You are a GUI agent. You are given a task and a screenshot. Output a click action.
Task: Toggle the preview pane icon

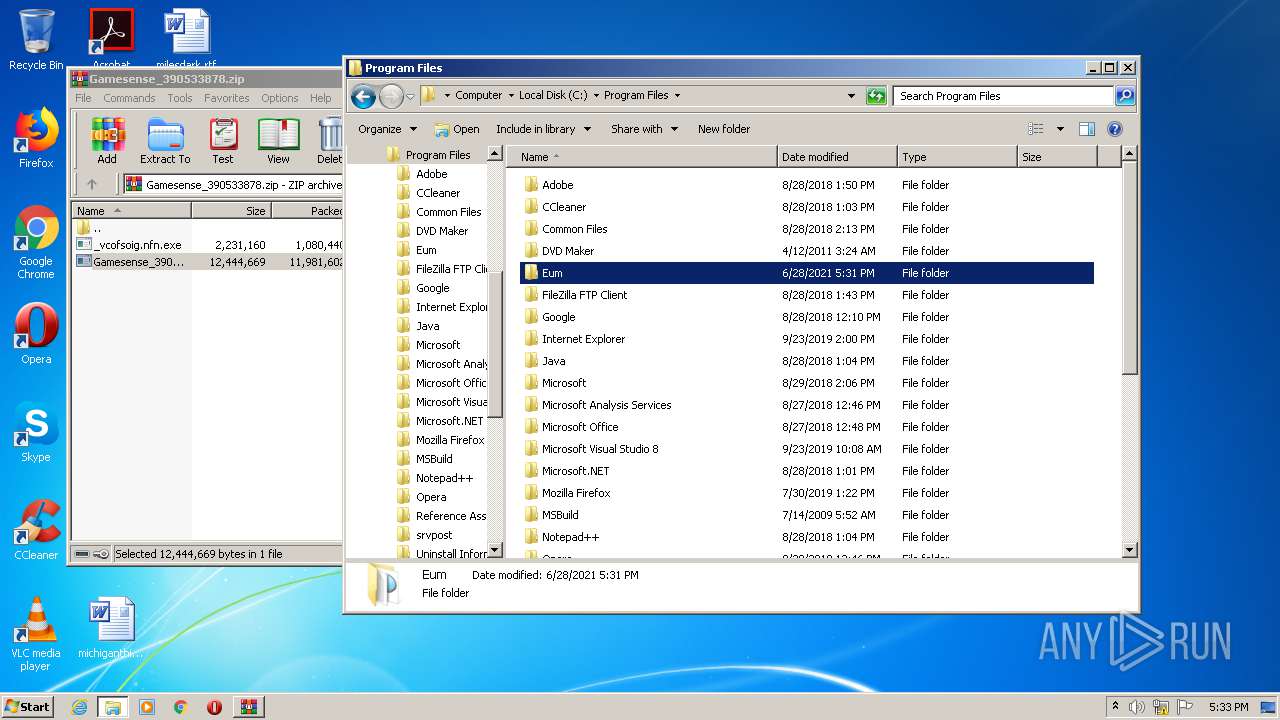coord(1087,129)
